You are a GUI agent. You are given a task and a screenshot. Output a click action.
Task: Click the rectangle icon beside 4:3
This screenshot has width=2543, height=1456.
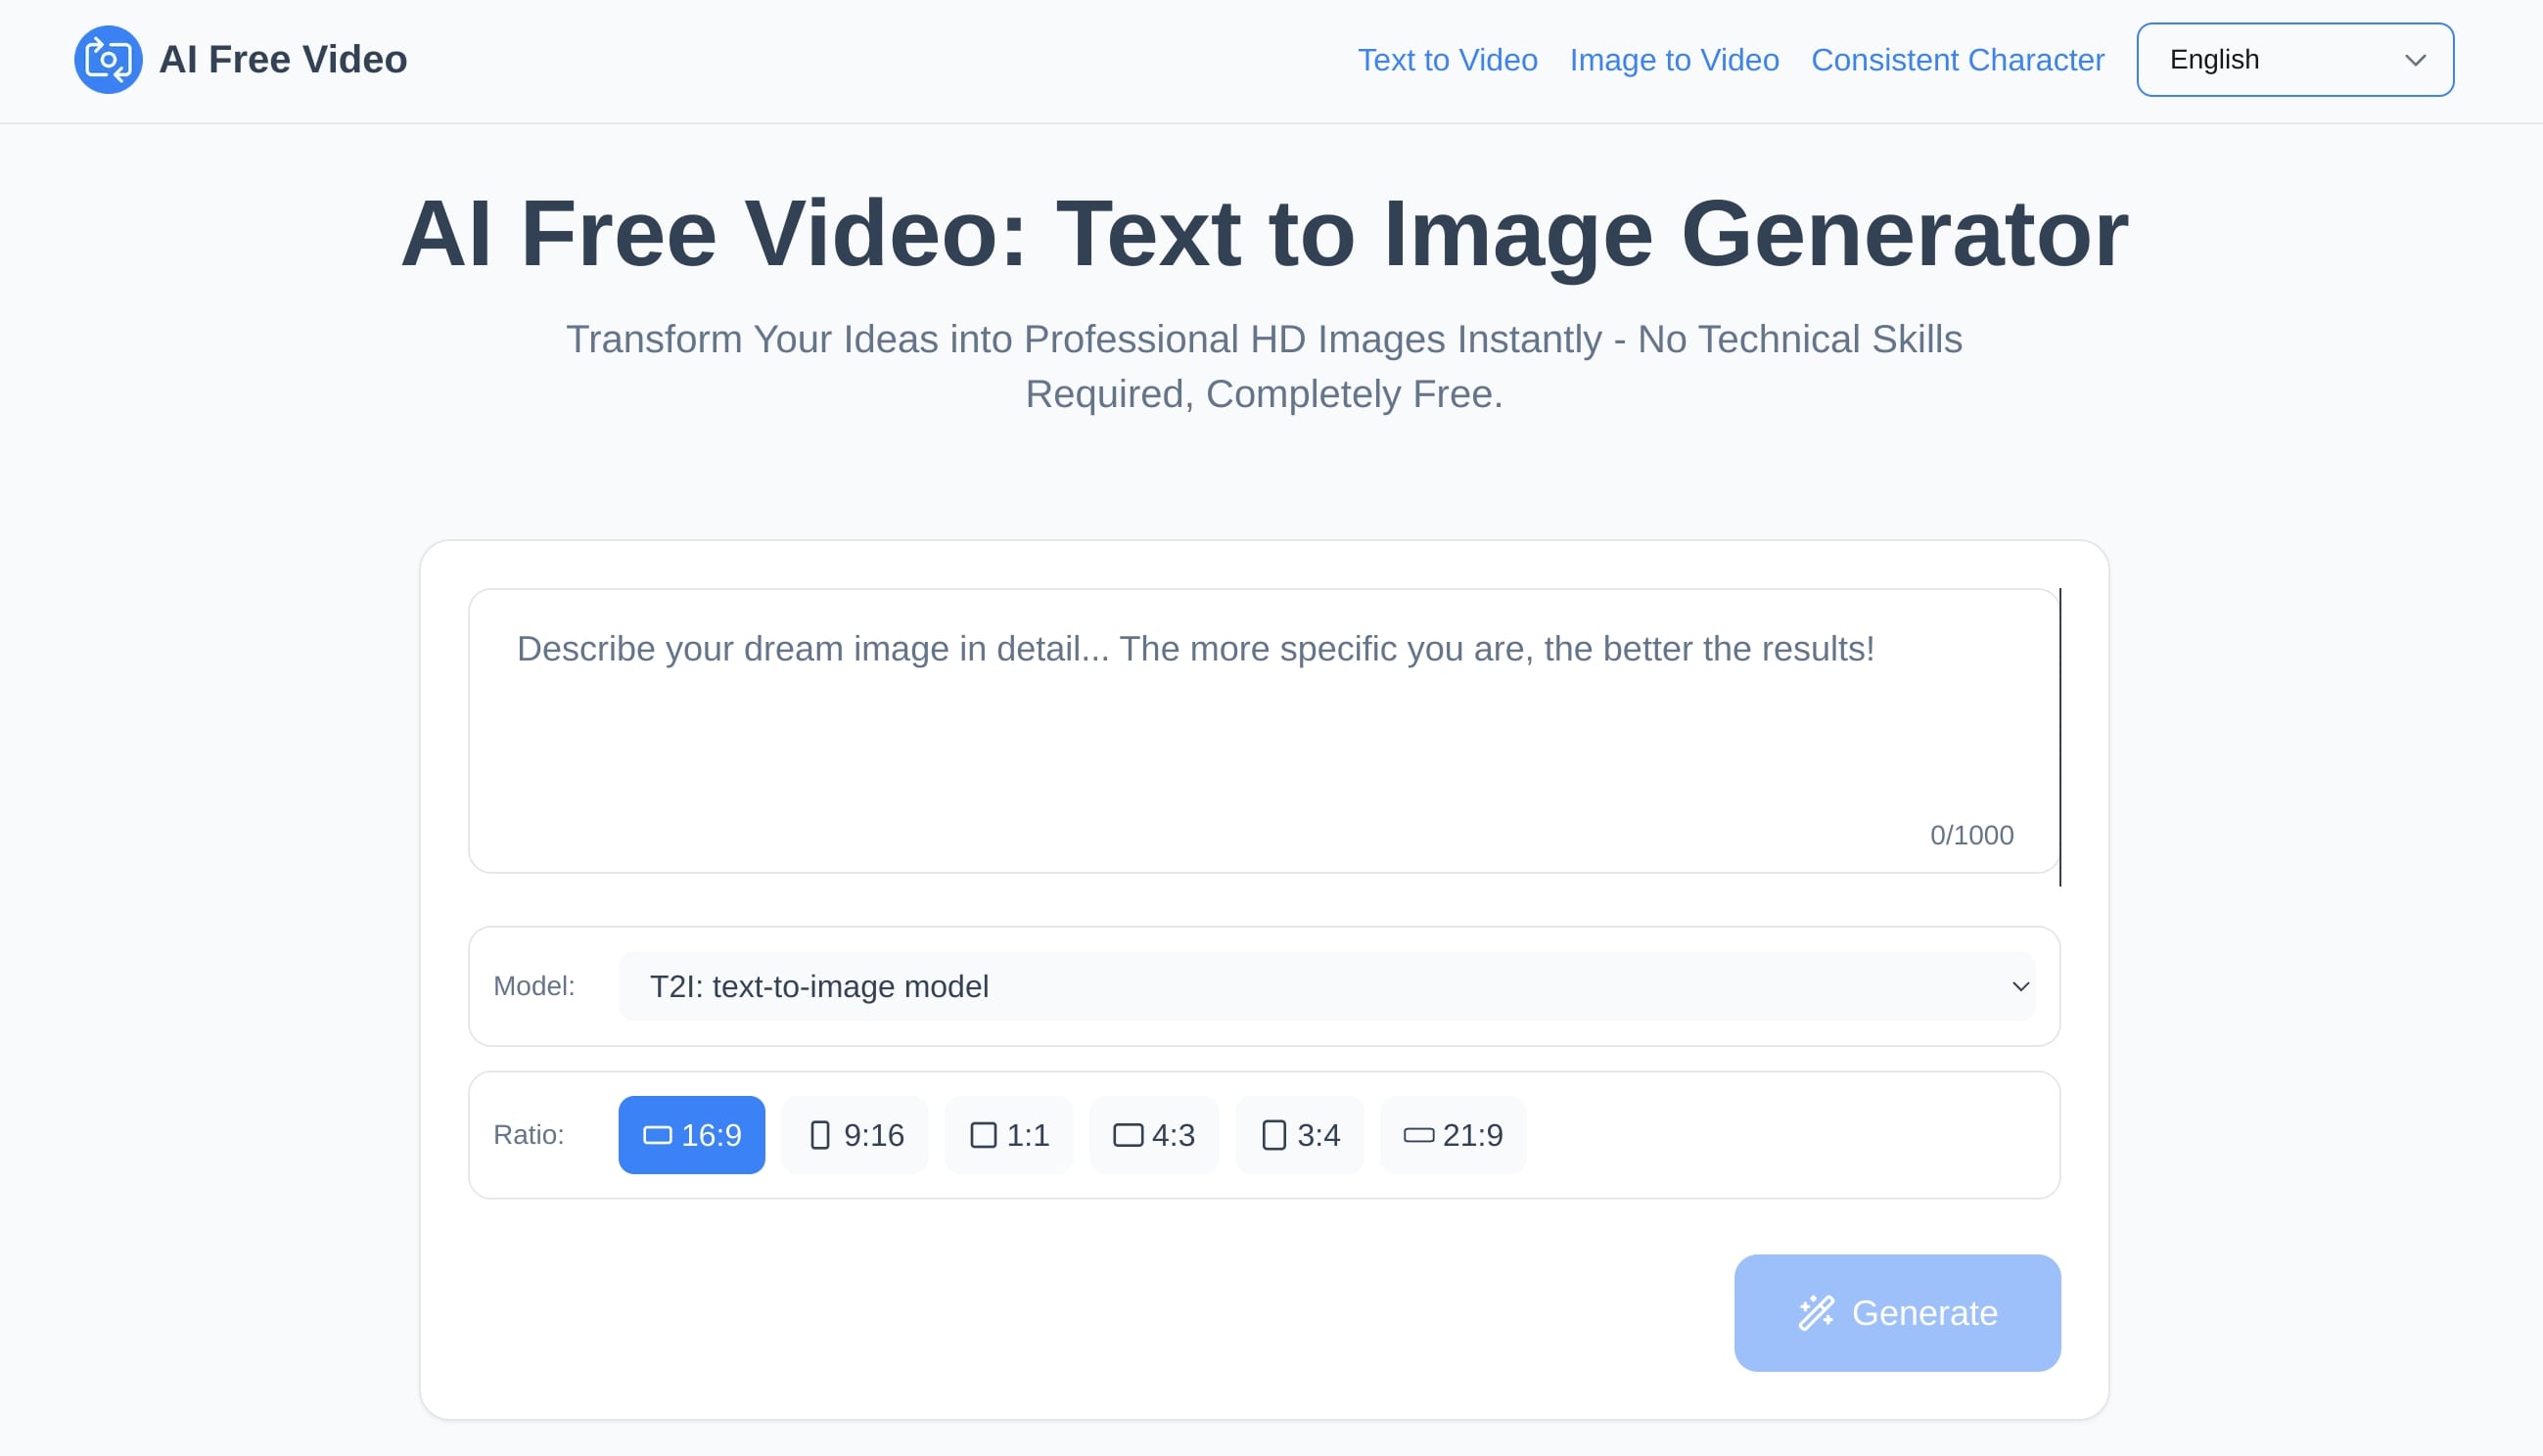pos(1128,1135)
